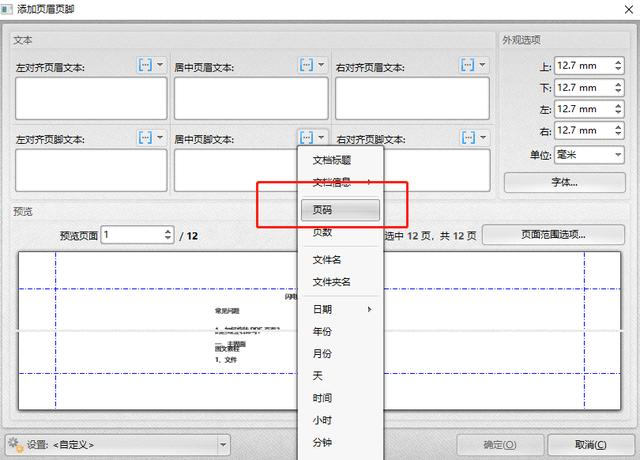Select 文档标题 from the macro menu
Screen dimensions: 640x460
(340, 160)
